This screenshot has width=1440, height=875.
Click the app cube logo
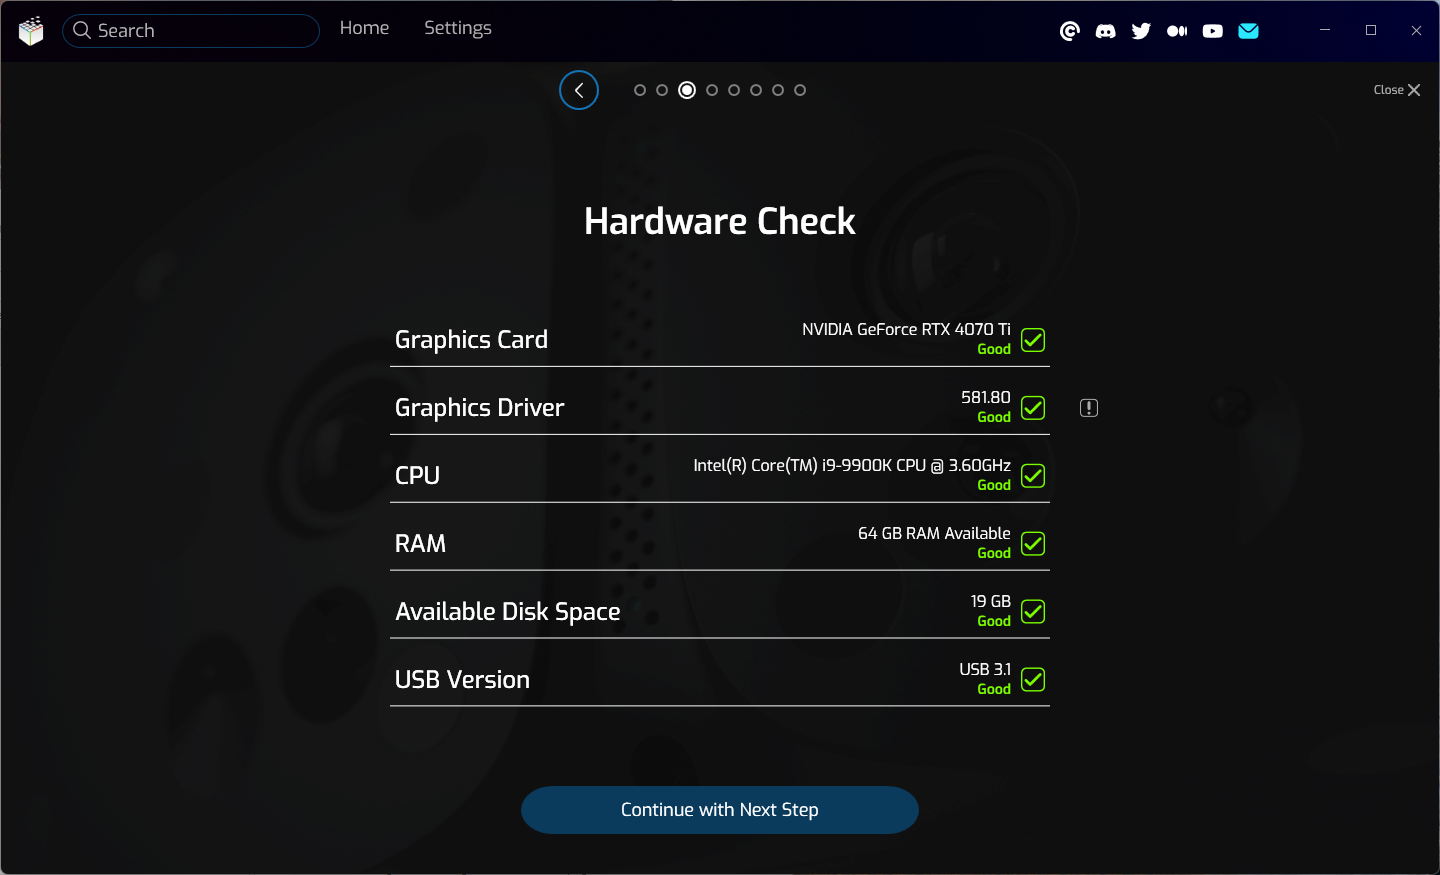[31, 31]
